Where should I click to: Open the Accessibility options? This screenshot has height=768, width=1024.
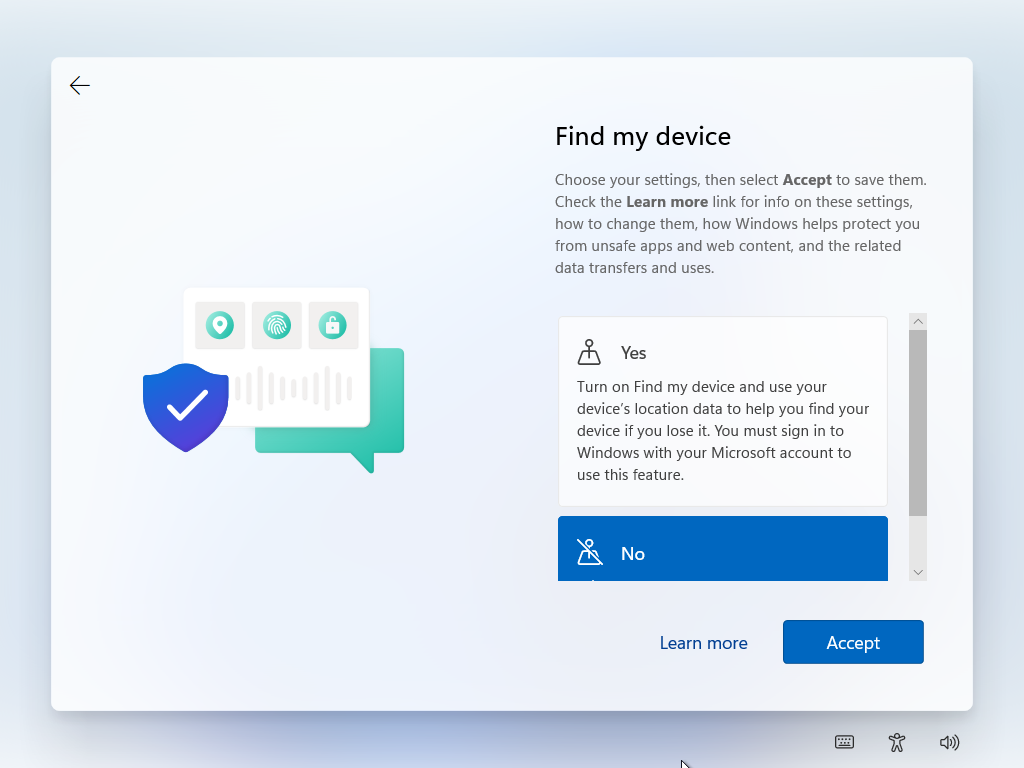[897, 742]
